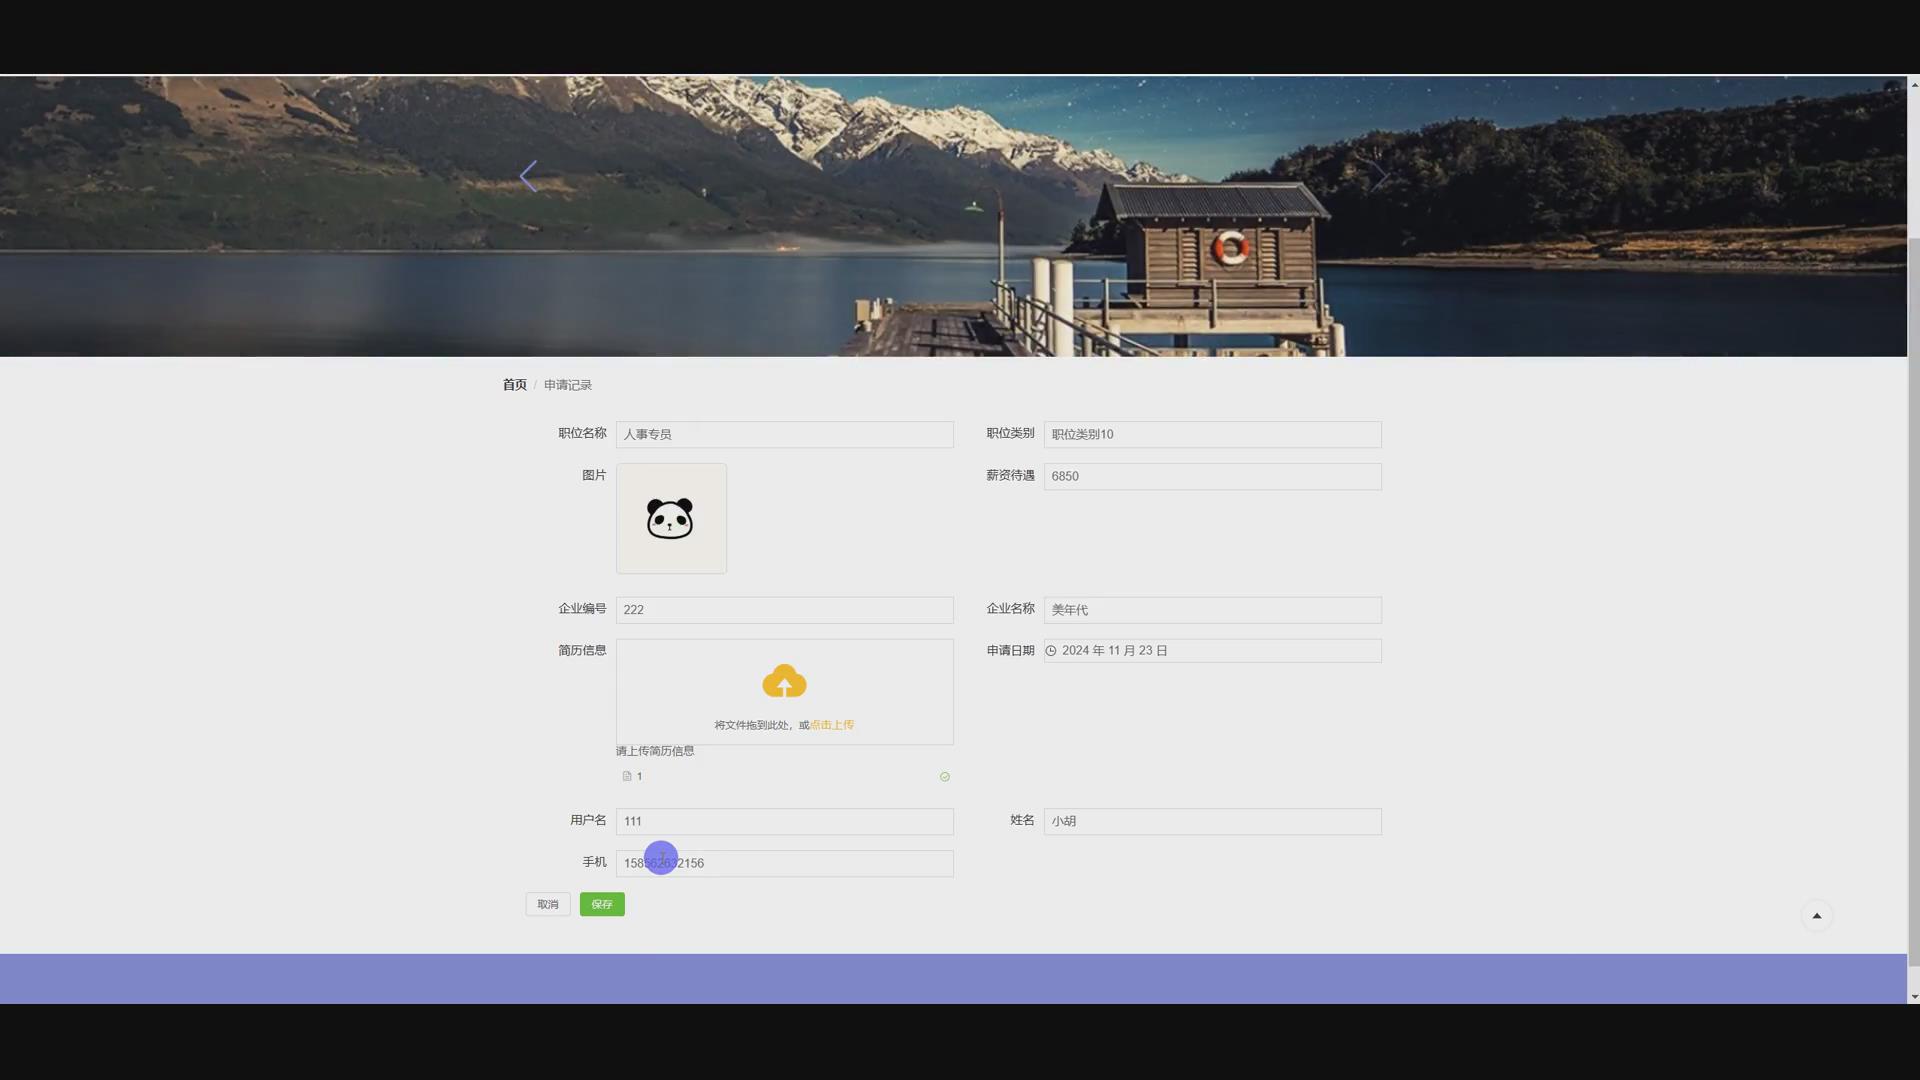
Task: Click the previous banner slide arrow
Action: (x=528, y=176)
